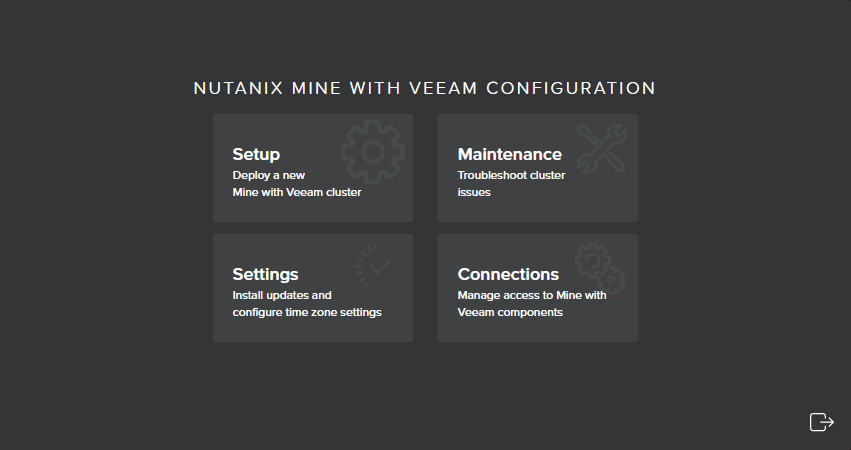This screenshot has width=851, height=450.
Task: Click the Nutanix Mine with Veeam Configuration title
Action: point(425,88)
